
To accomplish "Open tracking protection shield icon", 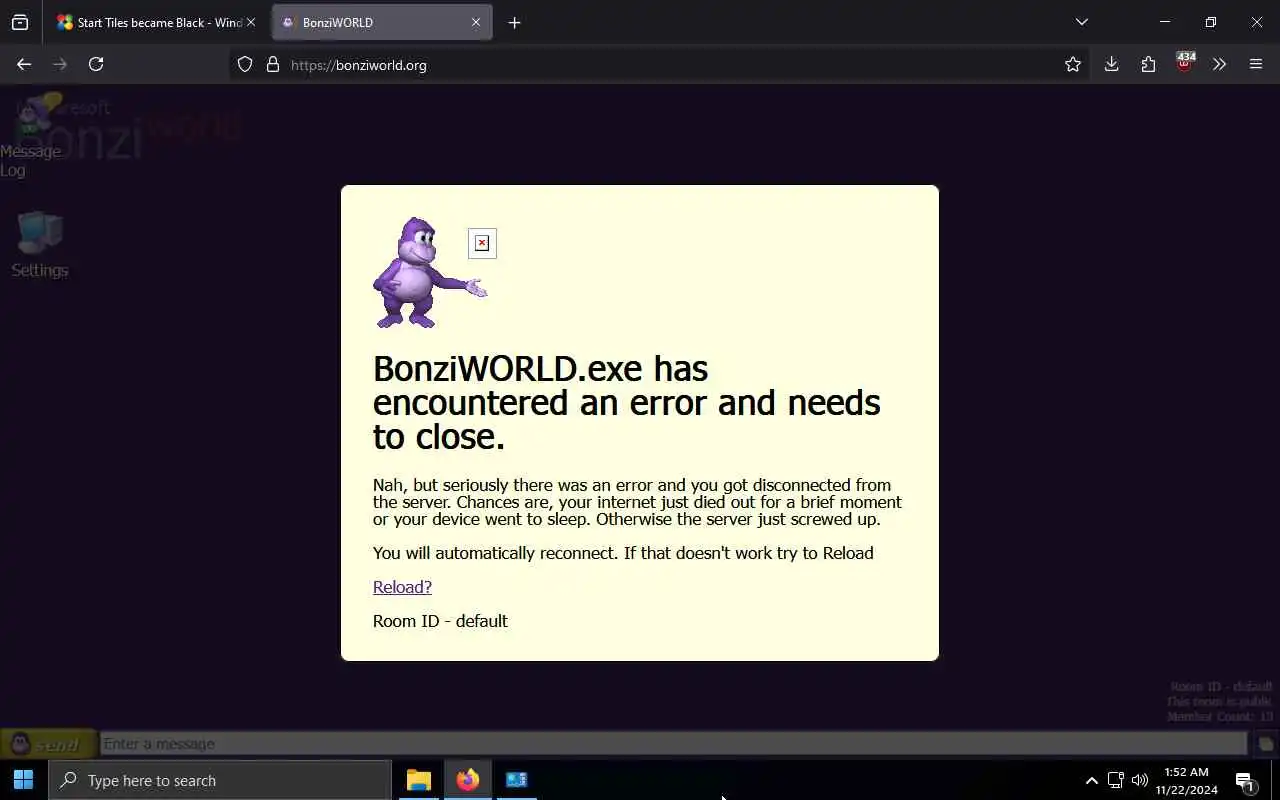I will [x=245, y=65].
